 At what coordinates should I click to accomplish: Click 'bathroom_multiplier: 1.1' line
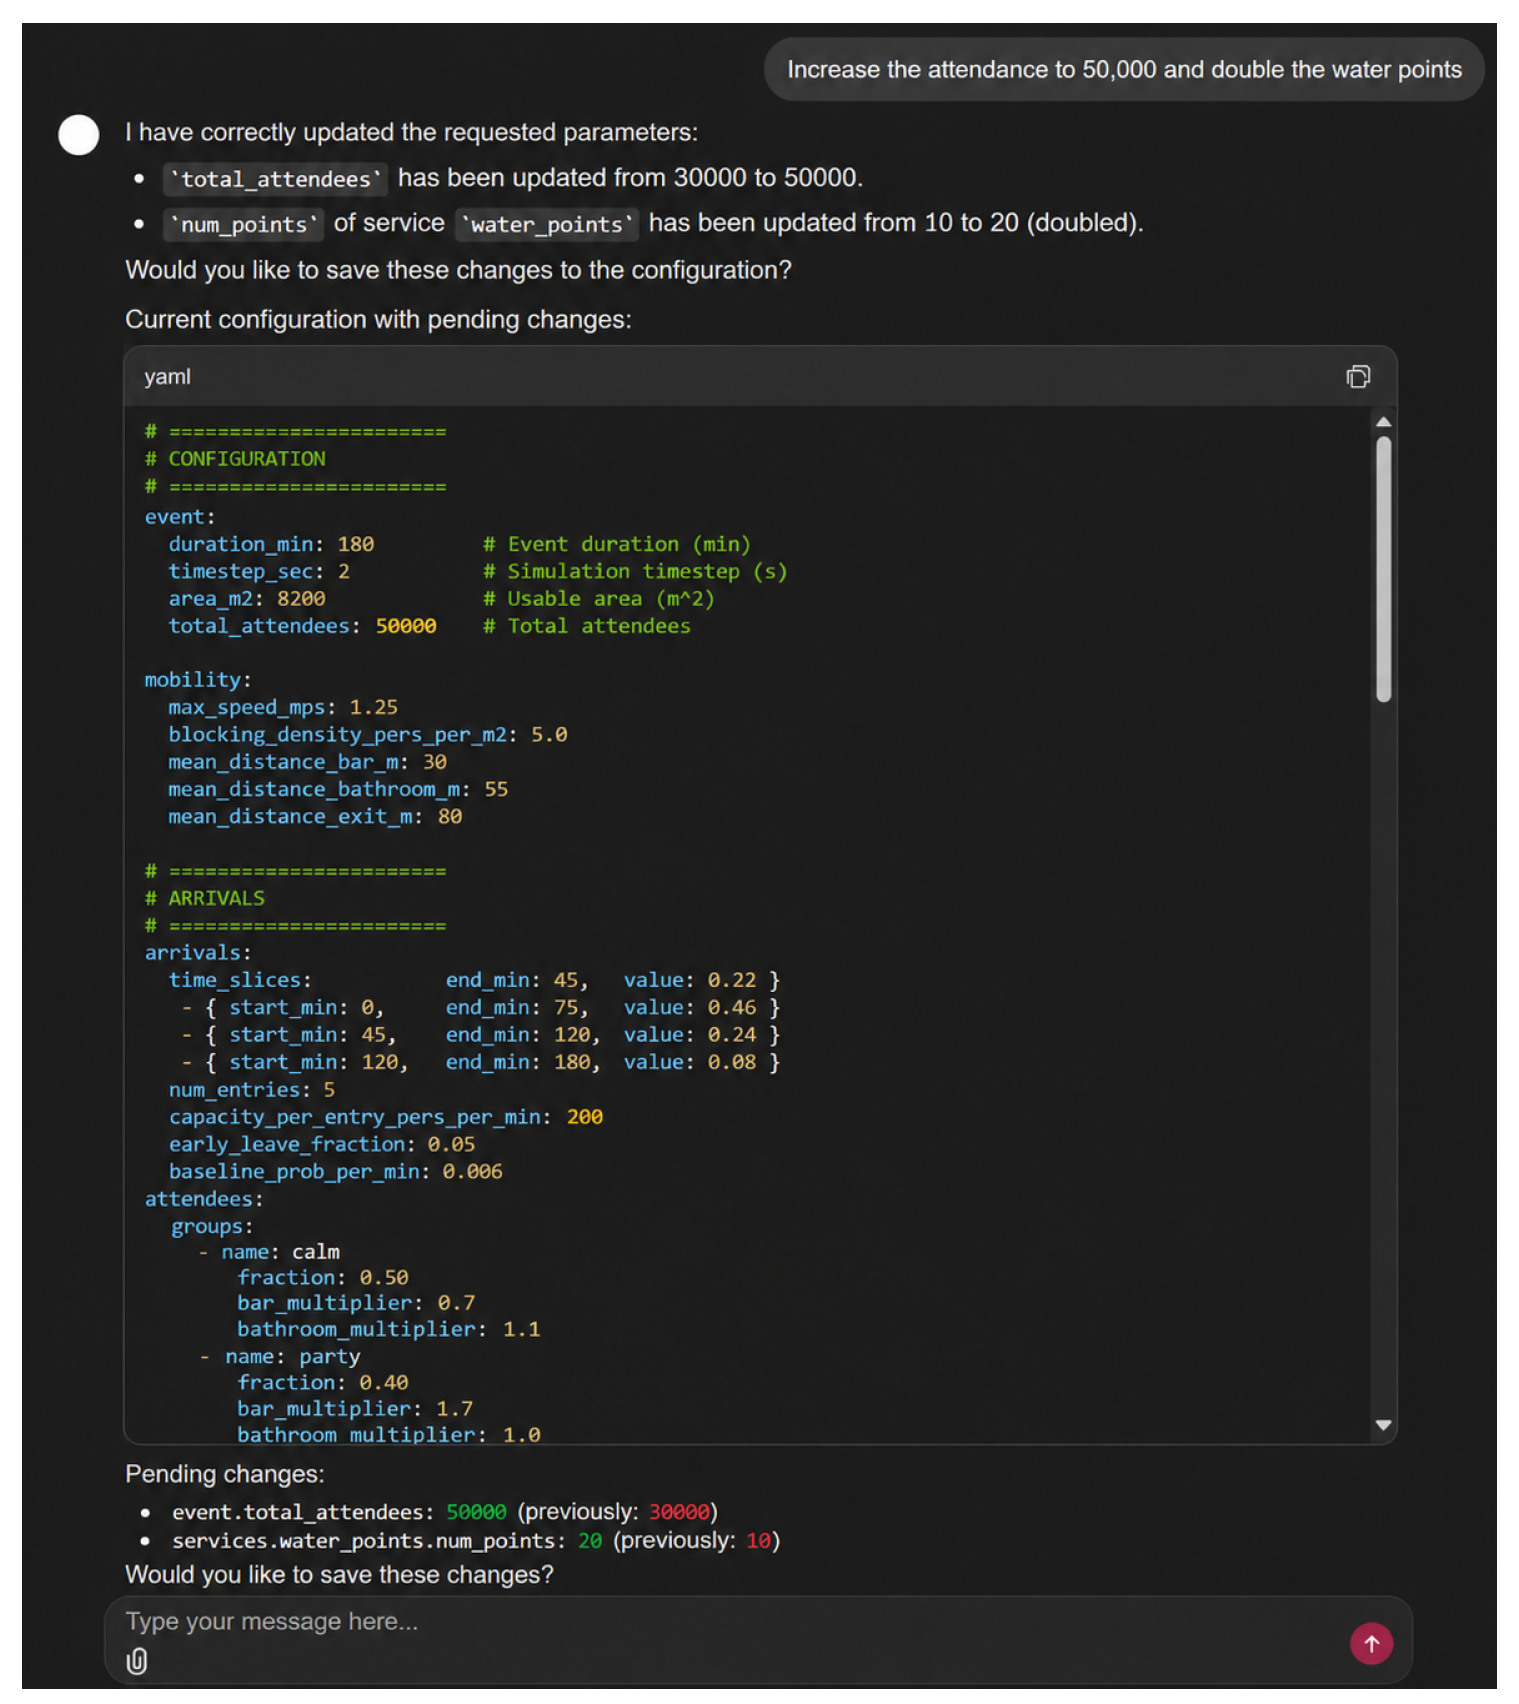pyautogui.click(x=388, y=1329)
